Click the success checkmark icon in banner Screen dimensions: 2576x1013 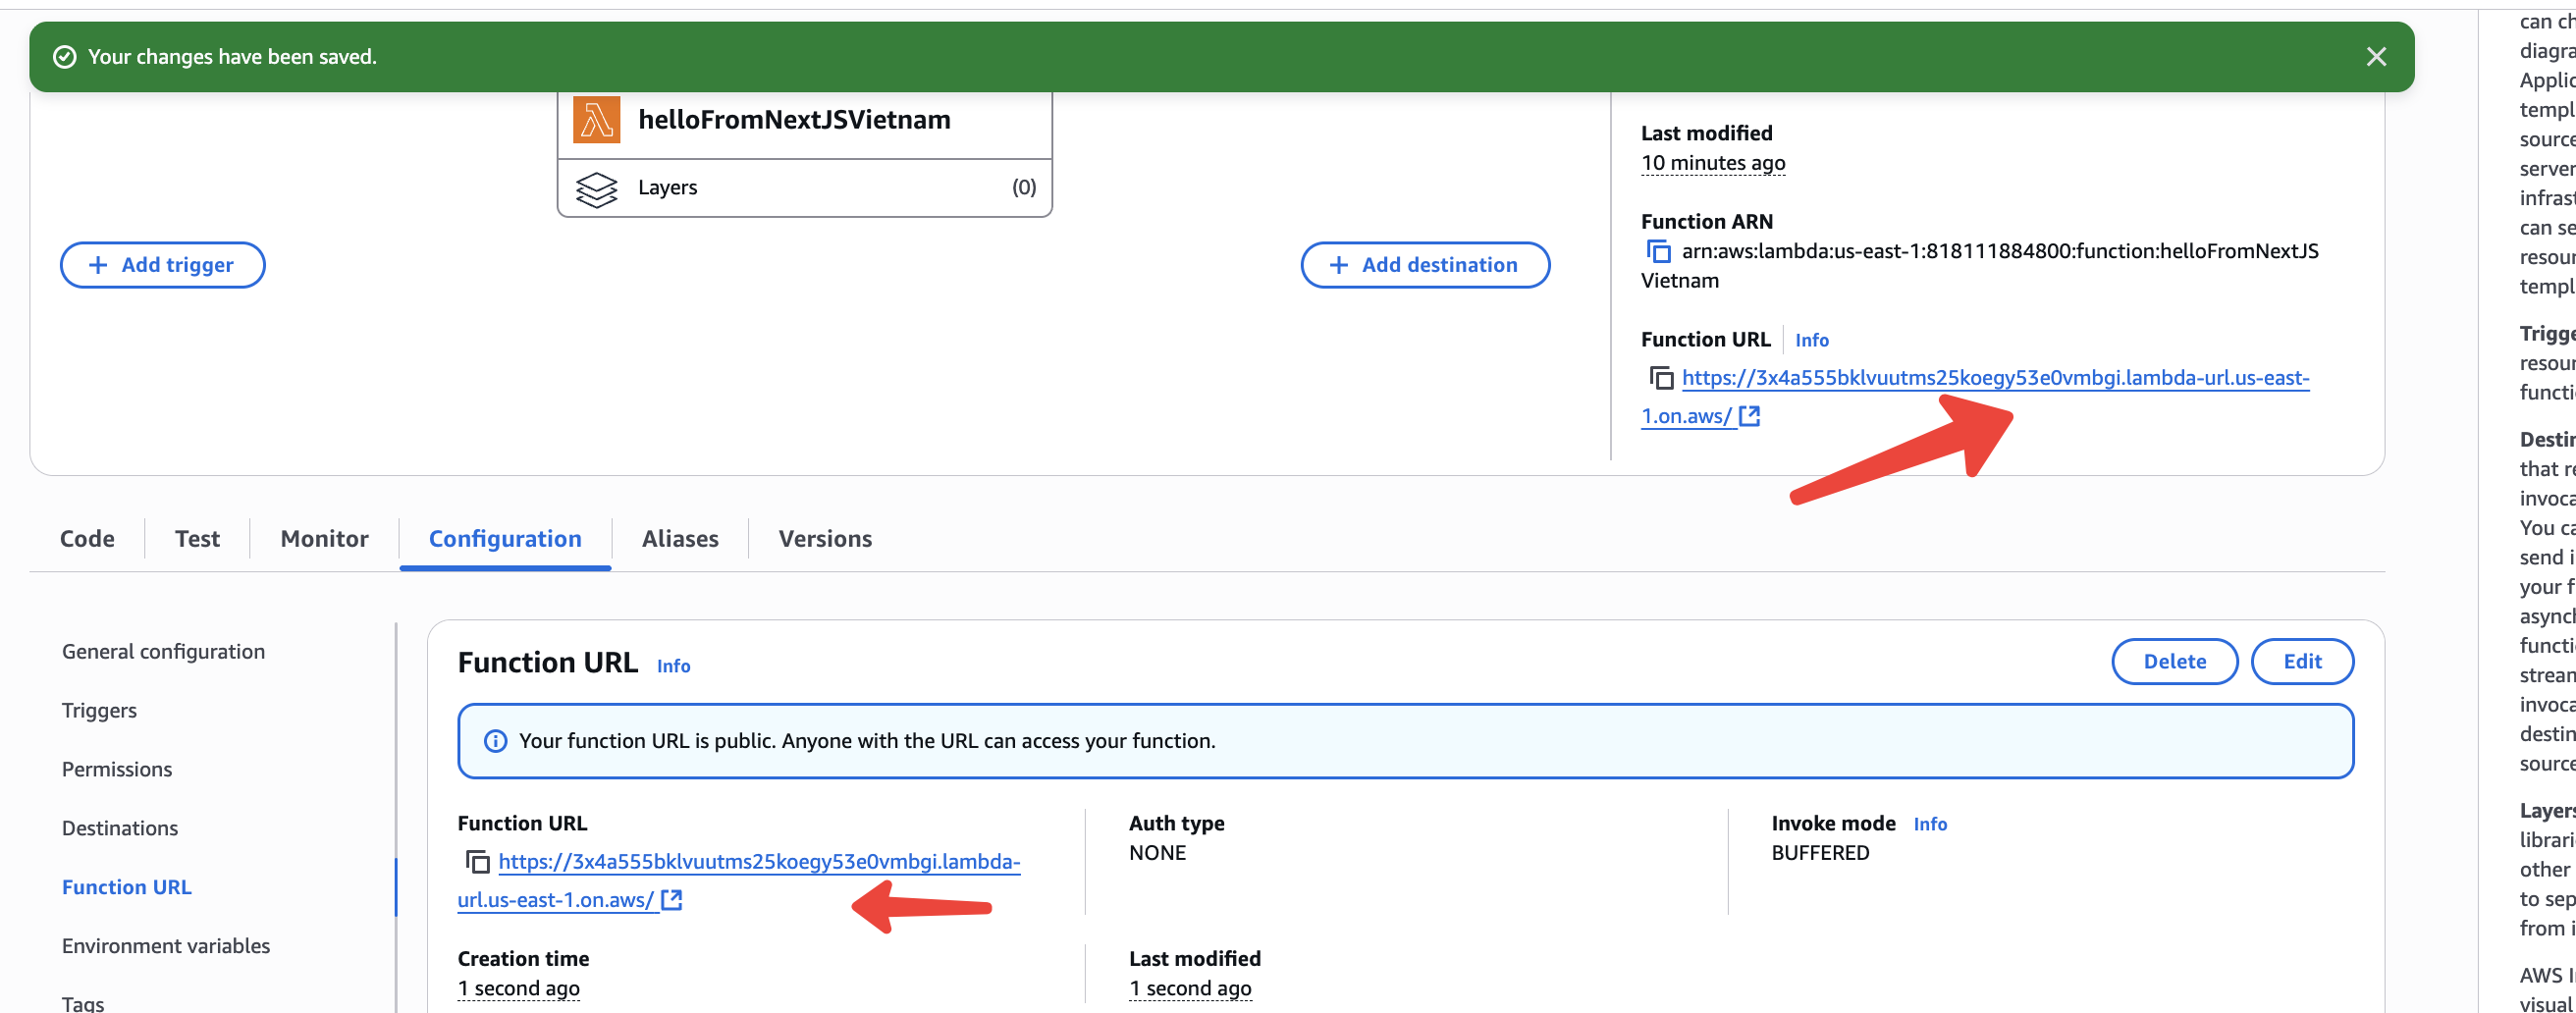click(64, 57)
